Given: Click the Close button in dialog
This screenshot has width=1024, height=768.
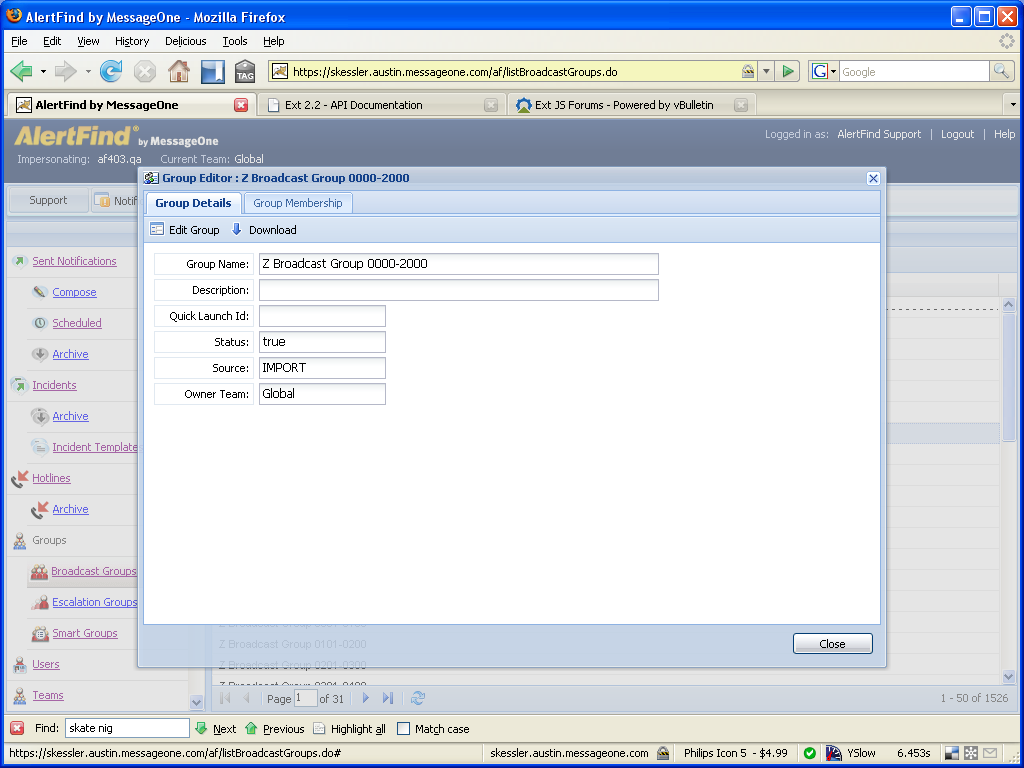Looking at the screenshot, I should click(x=833, y=643).
